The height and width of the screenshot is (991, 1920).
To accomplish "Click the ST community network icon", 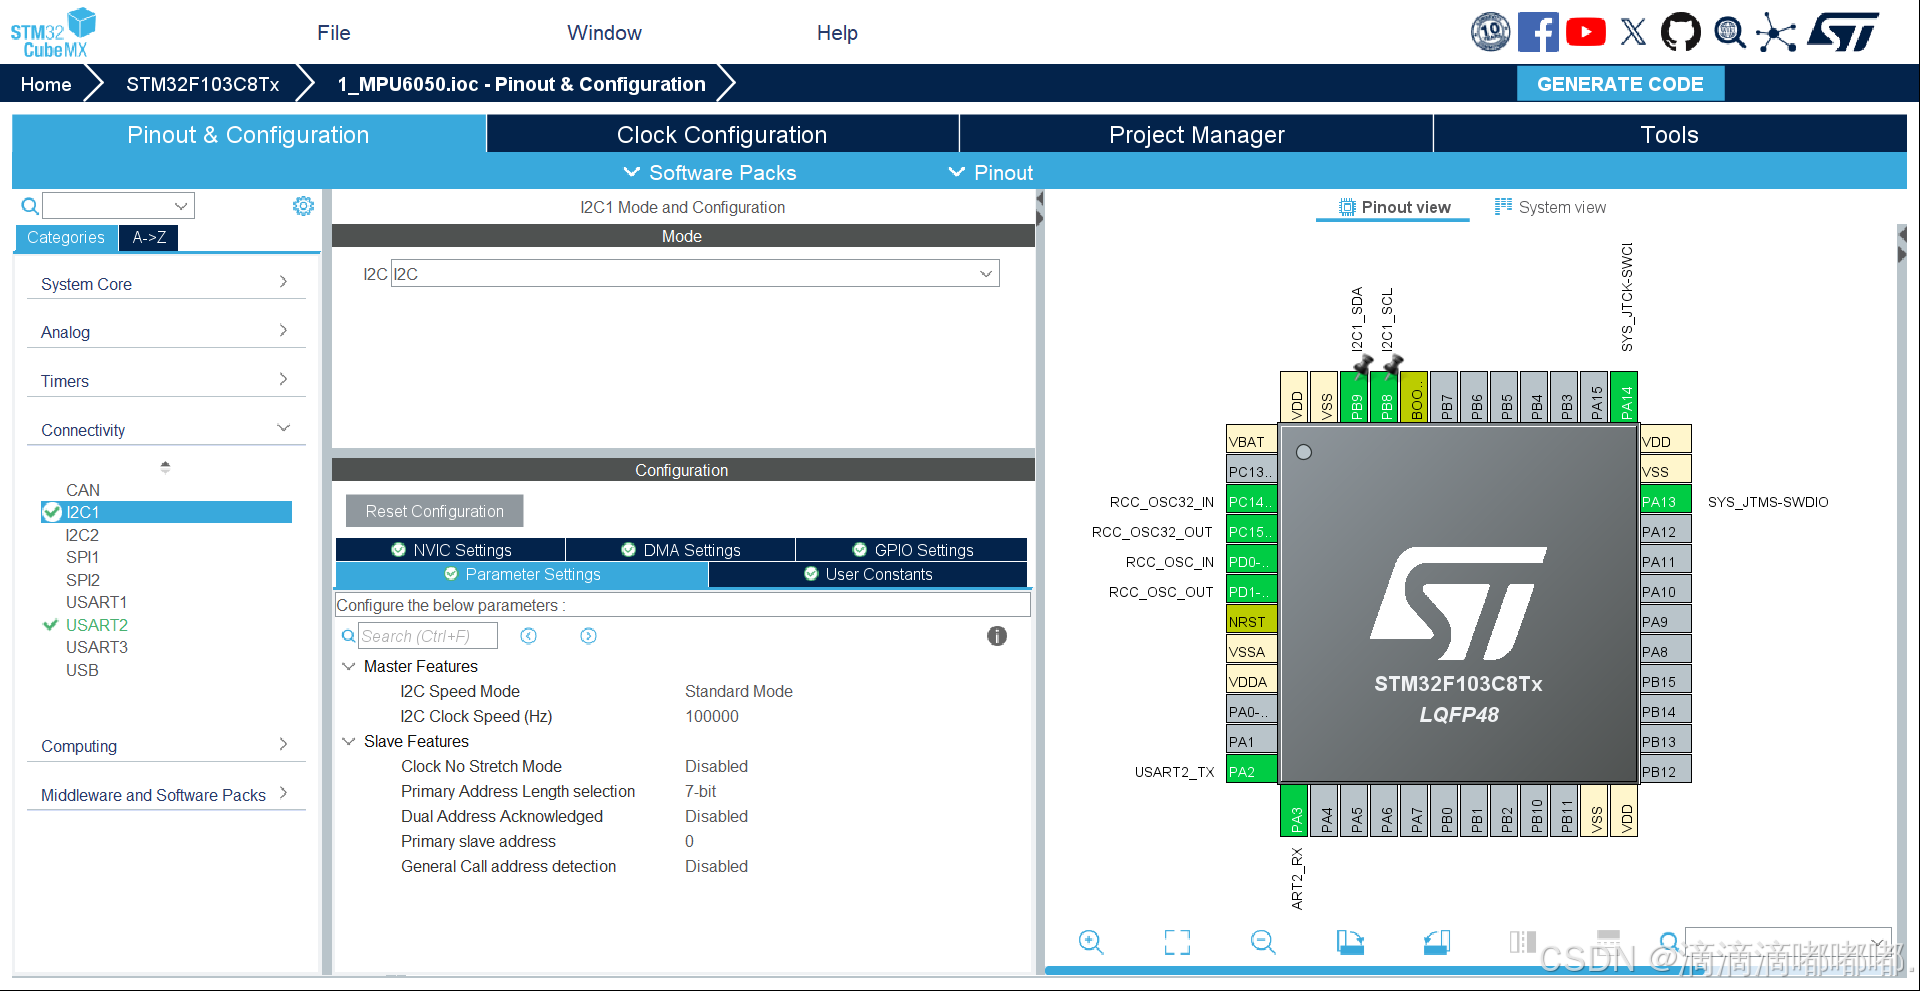I will [1776, 32].
